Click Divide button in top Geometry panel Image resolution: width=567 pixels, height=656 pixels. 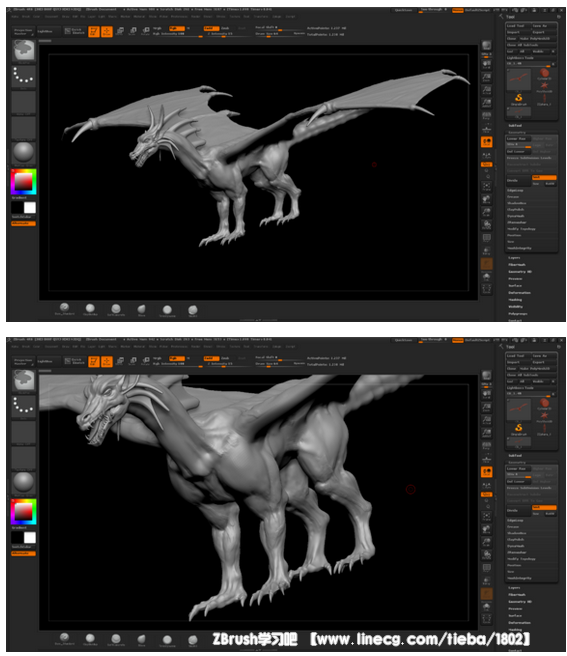518,180
